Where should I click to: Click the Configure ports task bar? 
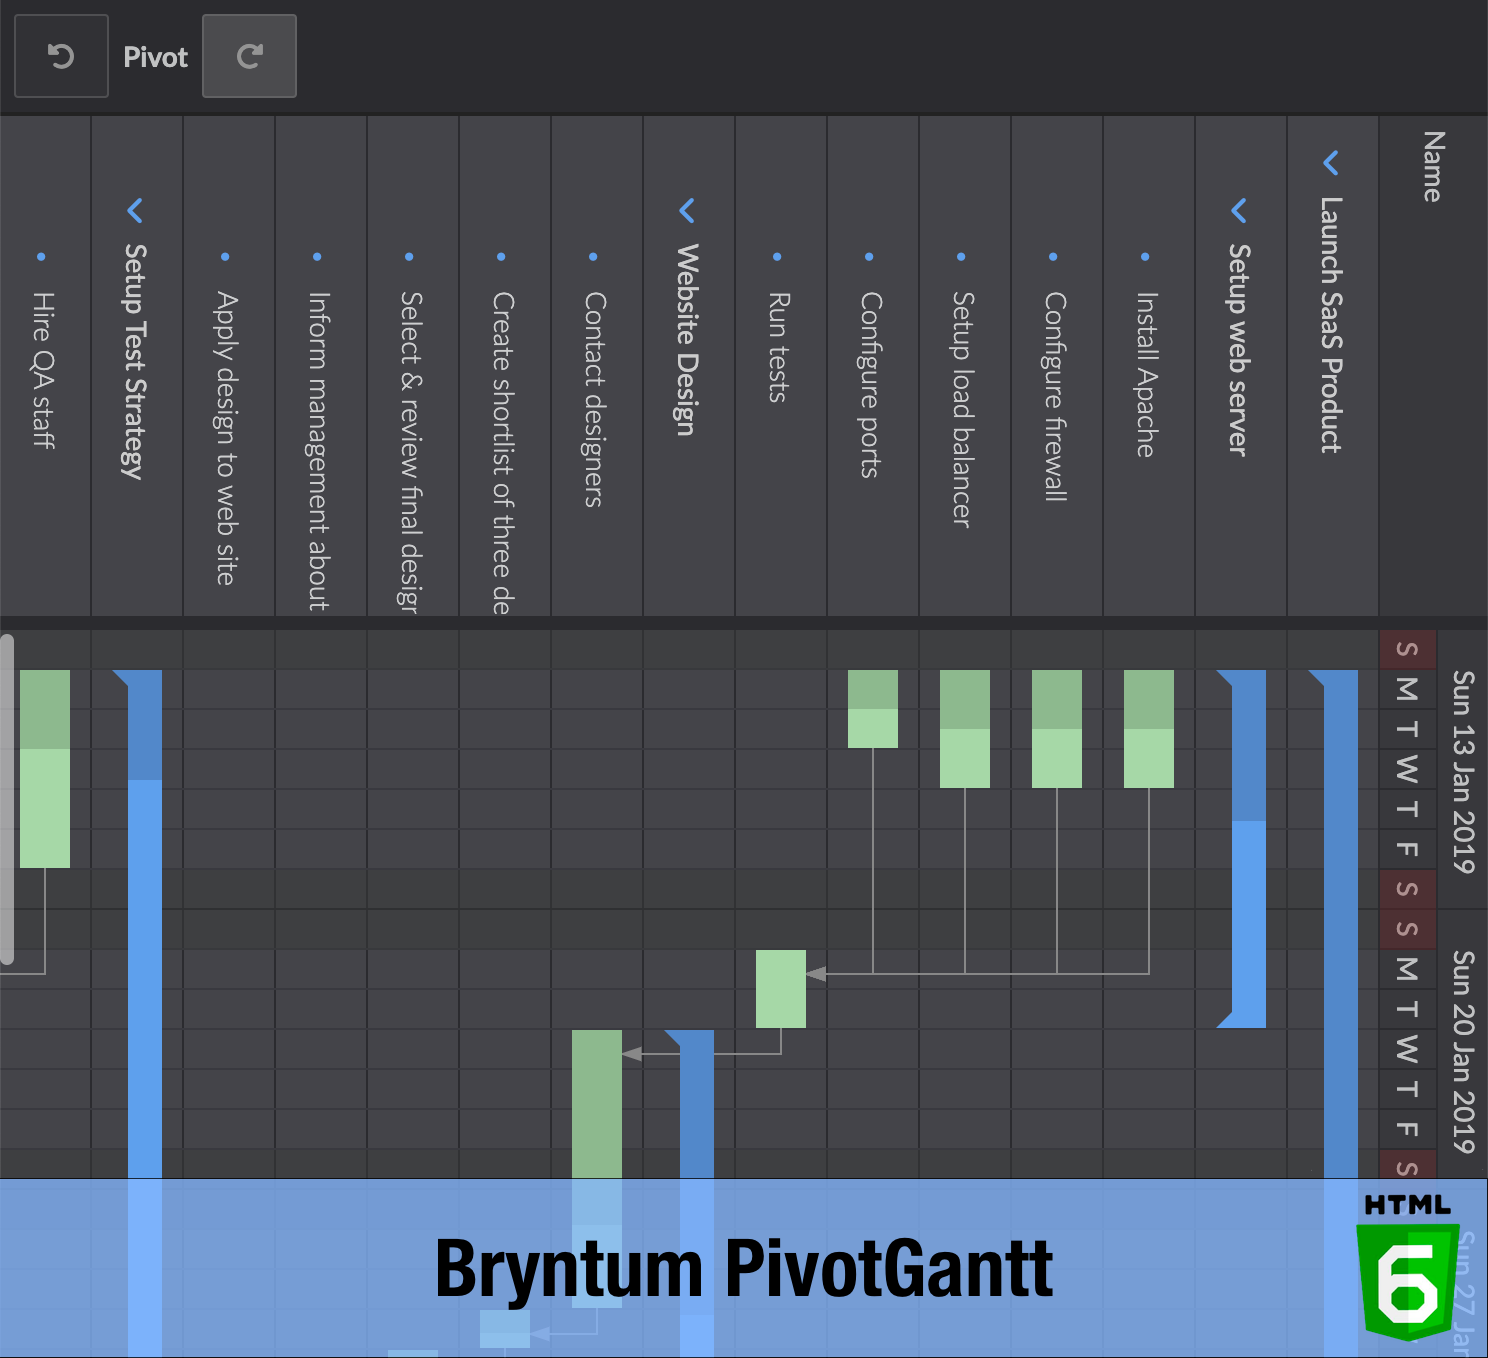873,709
